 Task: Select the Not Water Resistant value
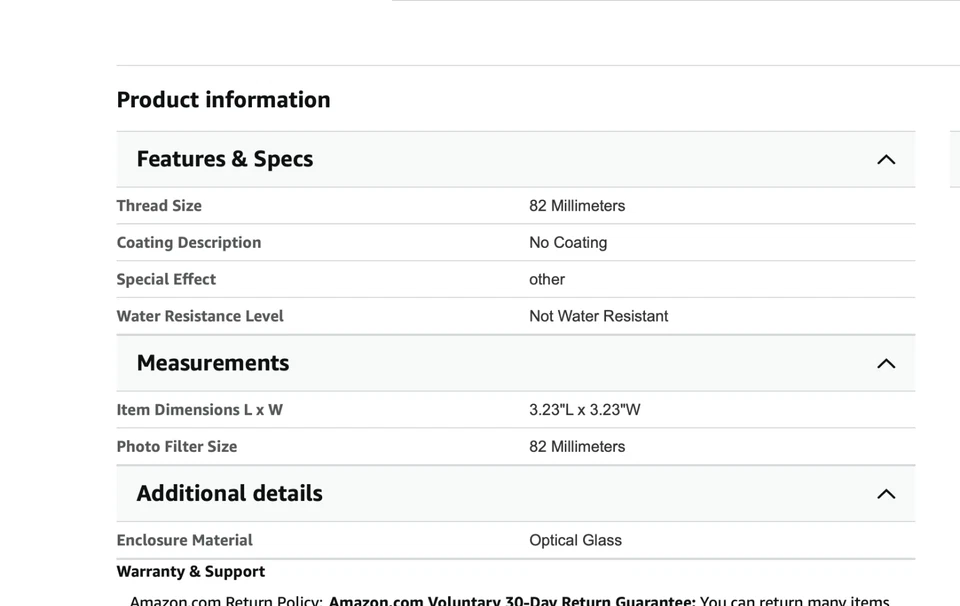point(598,317)
